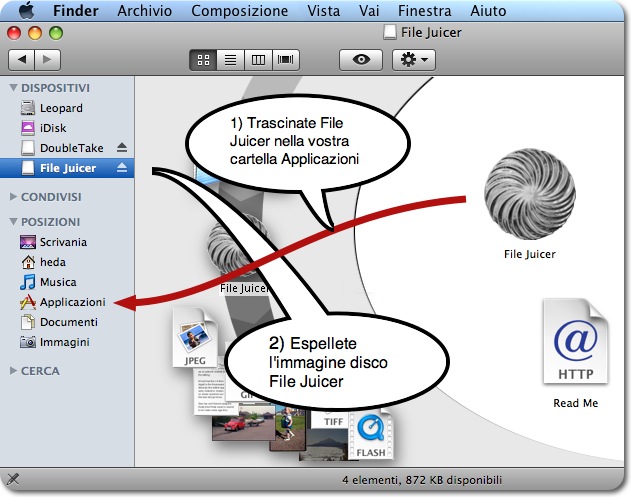Open Applicazioni folder in sidebar
The height and width of the screenshot is (497, 631).
point(67,302)
